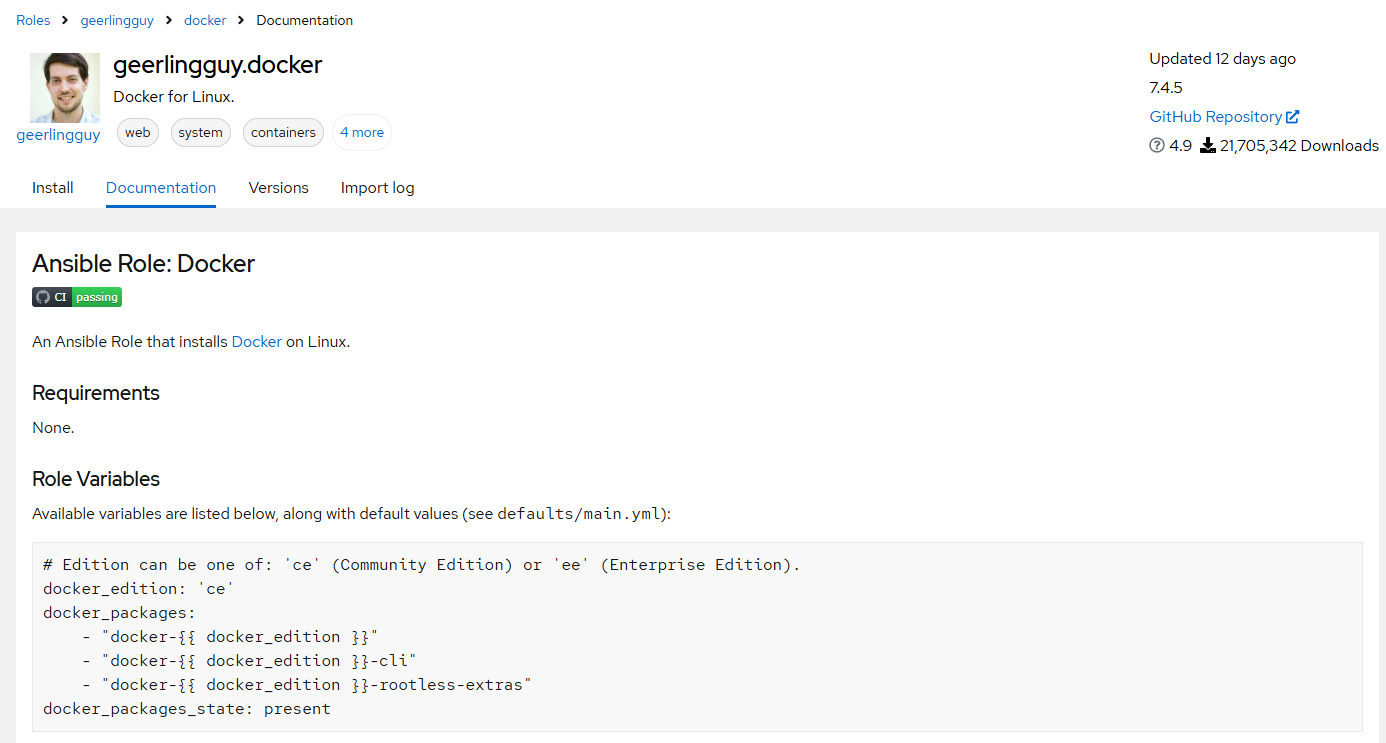
Task: Click the 'system' tag
Action: point(201,133)
